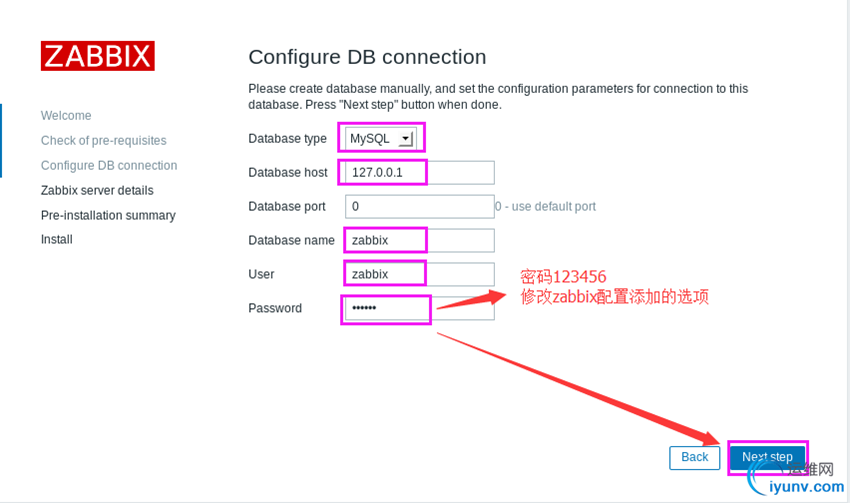Image resolution: width=850 pixels, height=503 pixels.
Task: Select the Install step in the sidebar
Action: pyautogui.click(x=57, y=240)
